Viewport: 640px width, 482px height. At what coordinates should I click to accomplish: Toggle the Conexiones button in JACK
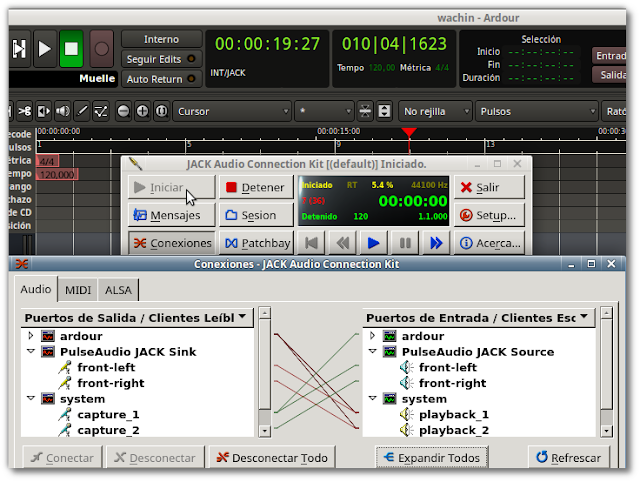(x=171, y=243)
